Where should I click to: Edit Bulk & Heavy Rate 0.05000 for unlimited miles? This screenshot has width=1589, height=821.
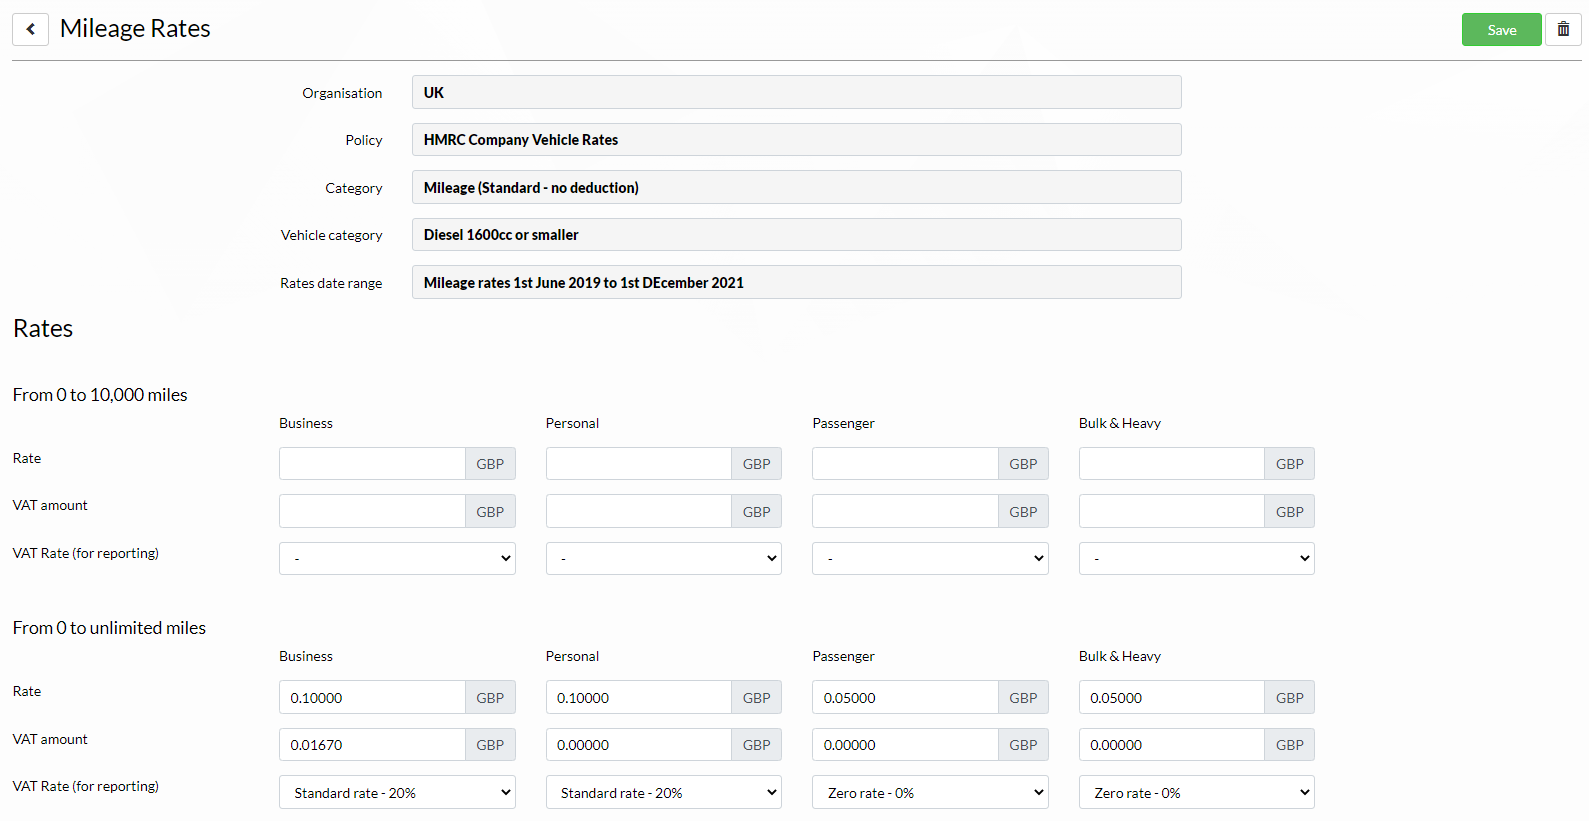(1172, 697)
